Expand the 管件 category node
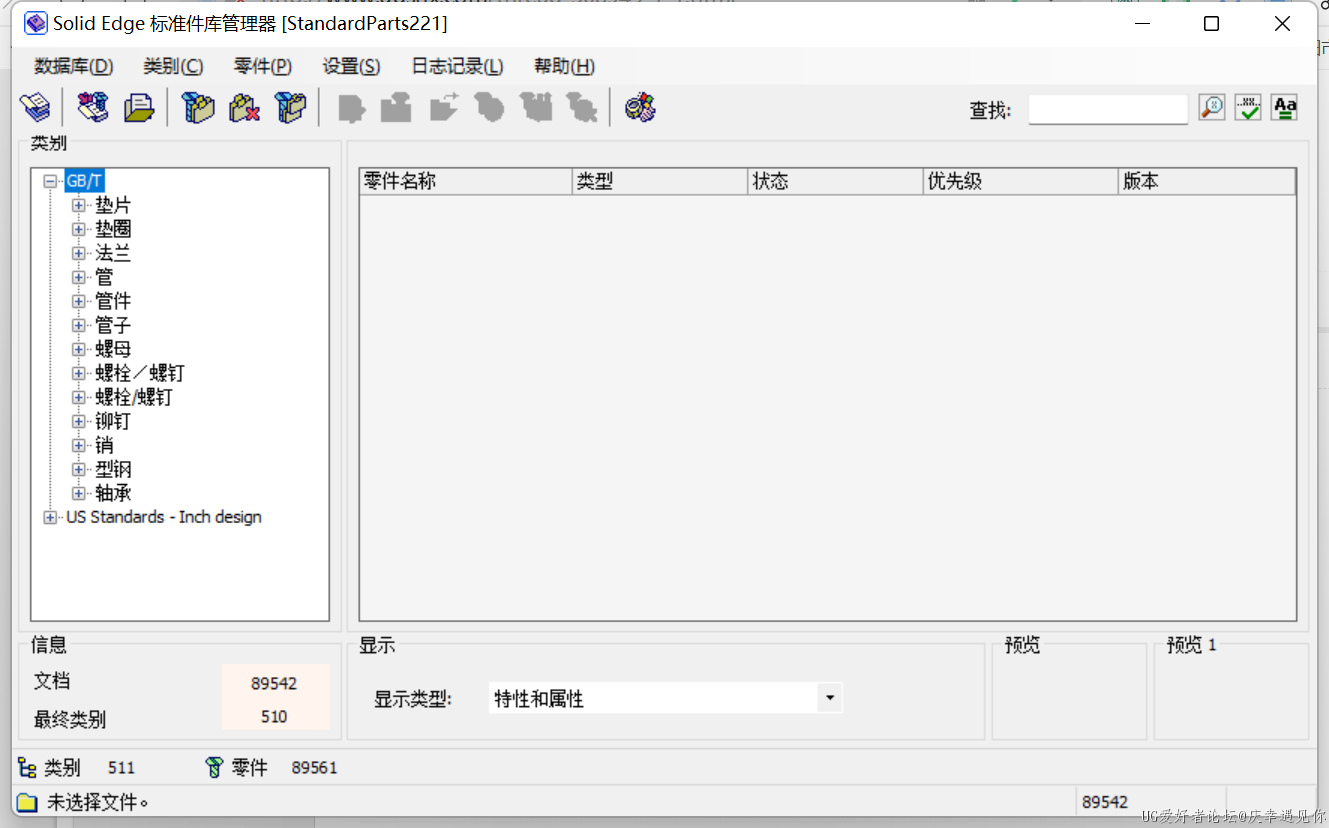Image resolution: width=1329 pixels, height=828 pixels. tap(79, 302)
